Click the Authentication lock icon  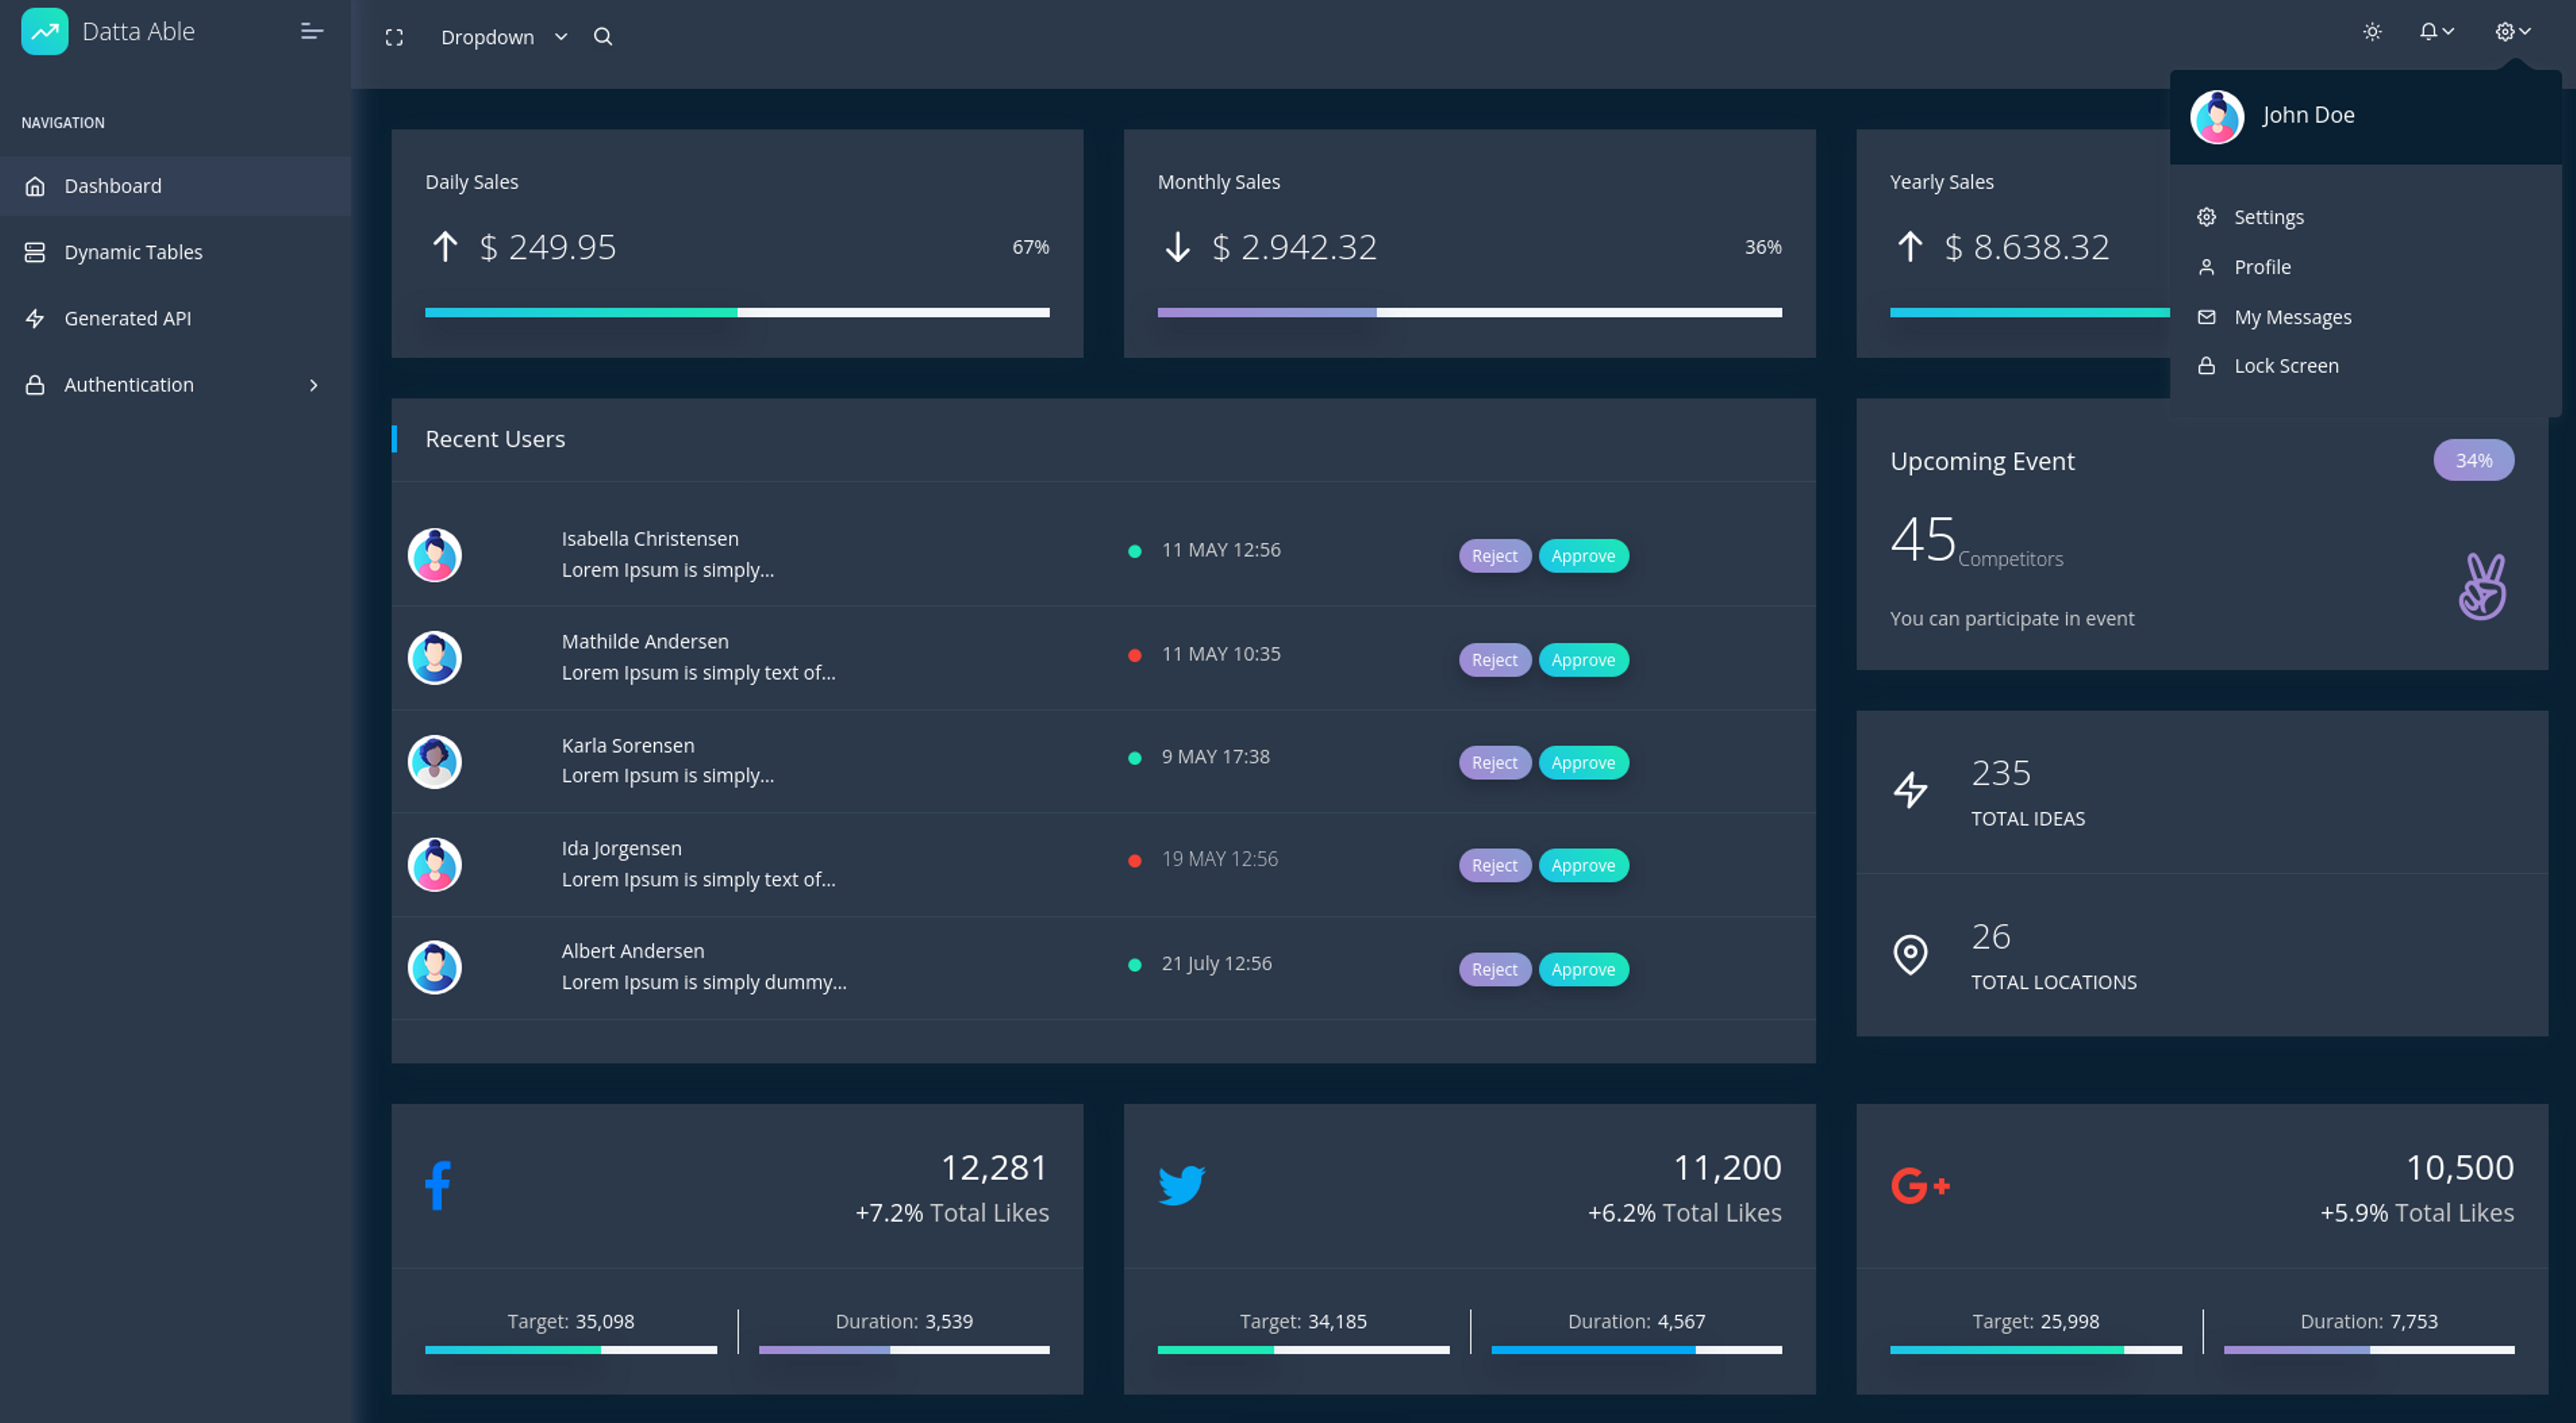[x=35, y=385]
